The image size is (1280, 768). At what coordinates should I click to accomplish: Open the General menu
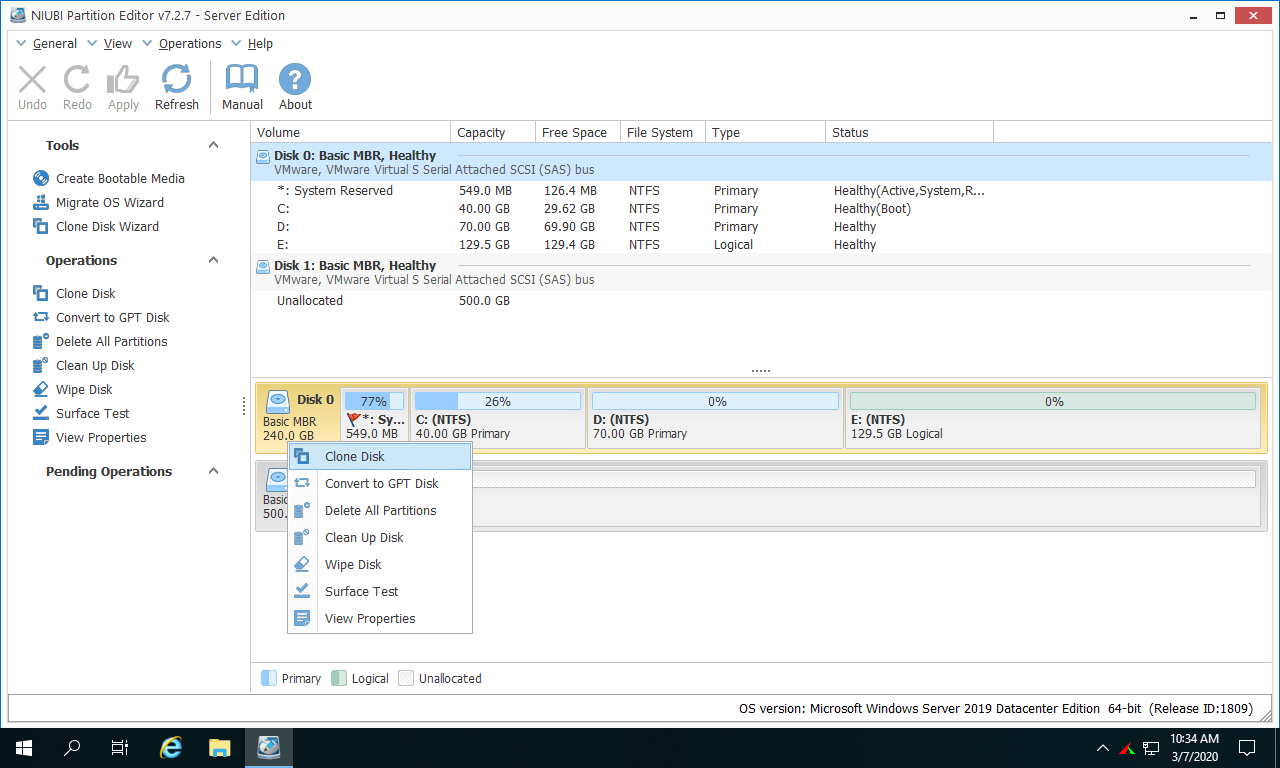tap(54, 43)
